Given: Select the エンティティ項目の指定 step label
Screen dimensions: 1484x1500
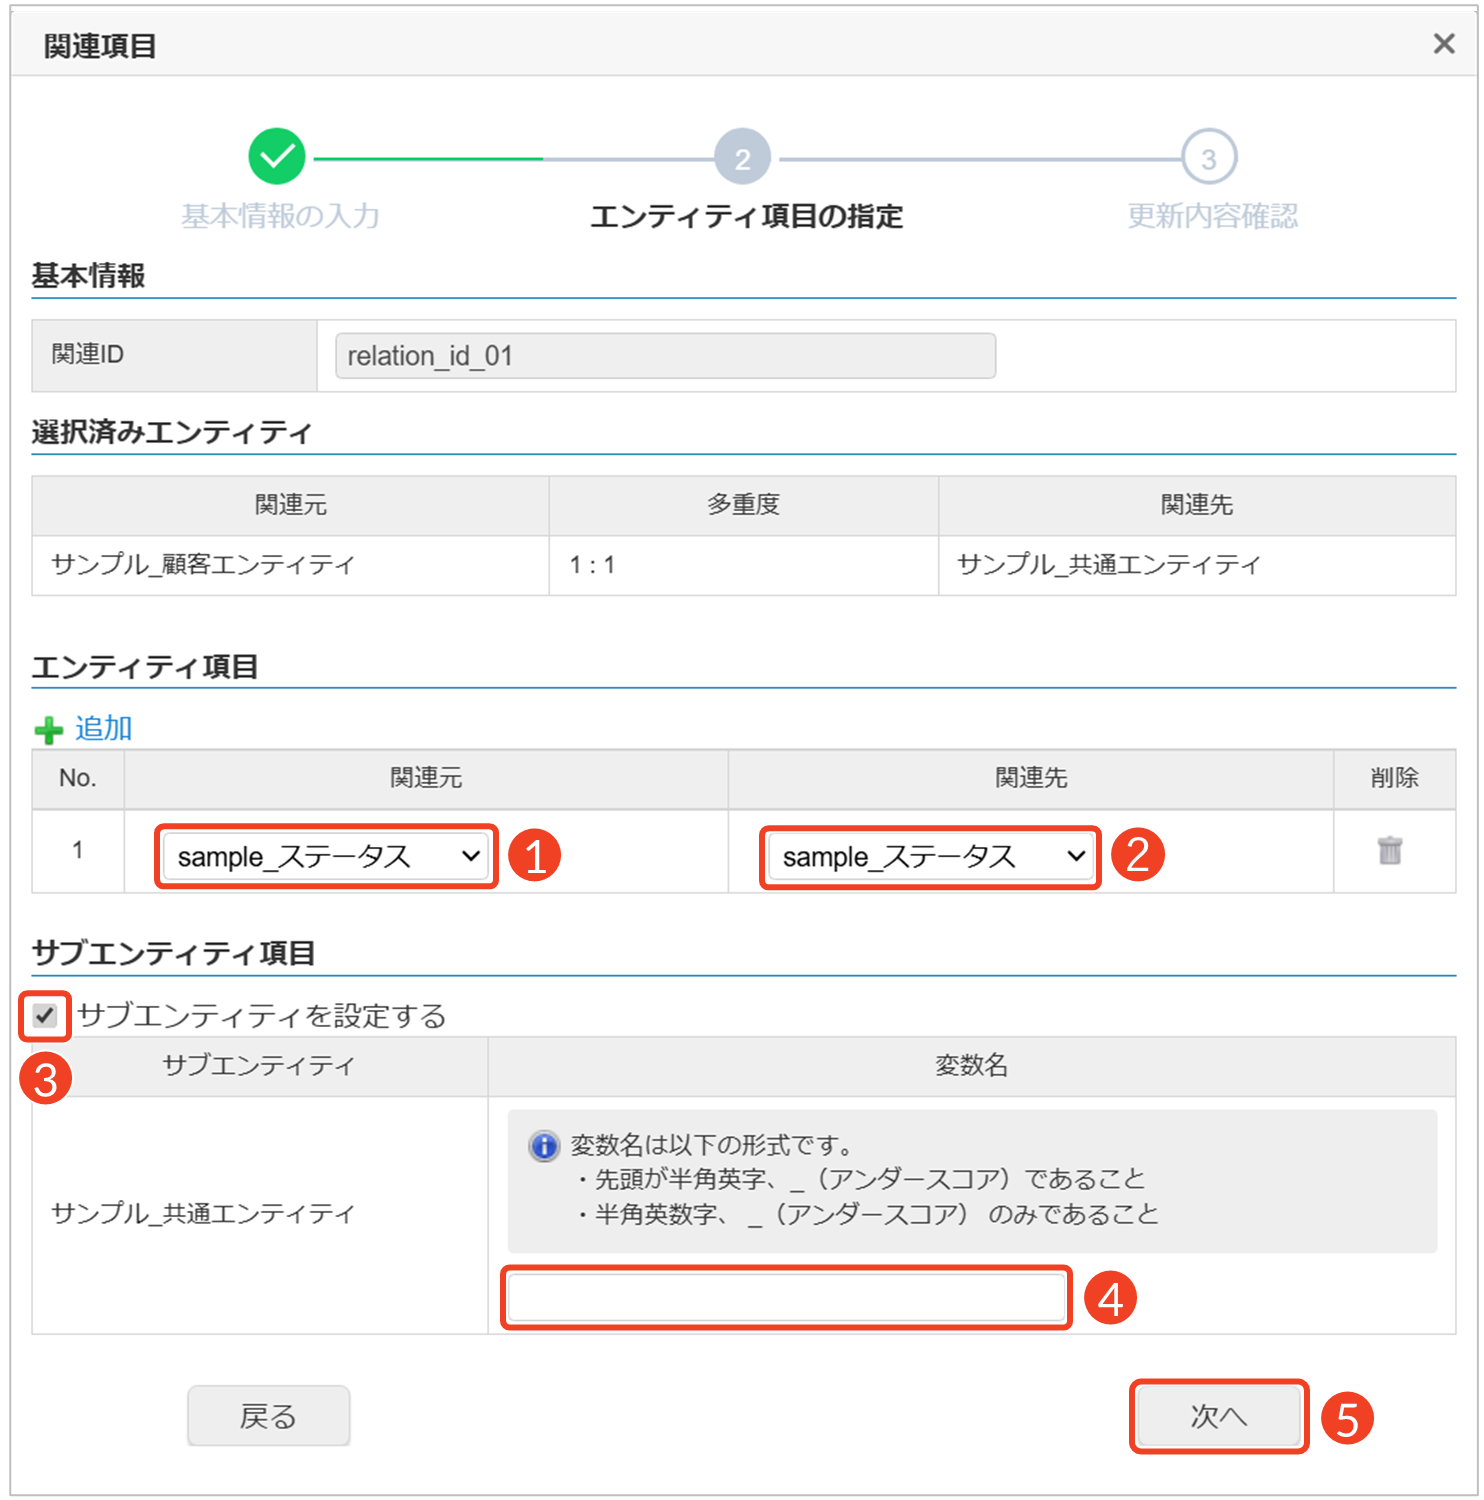Looking at the screenshot, I should (x=746, y=216).
